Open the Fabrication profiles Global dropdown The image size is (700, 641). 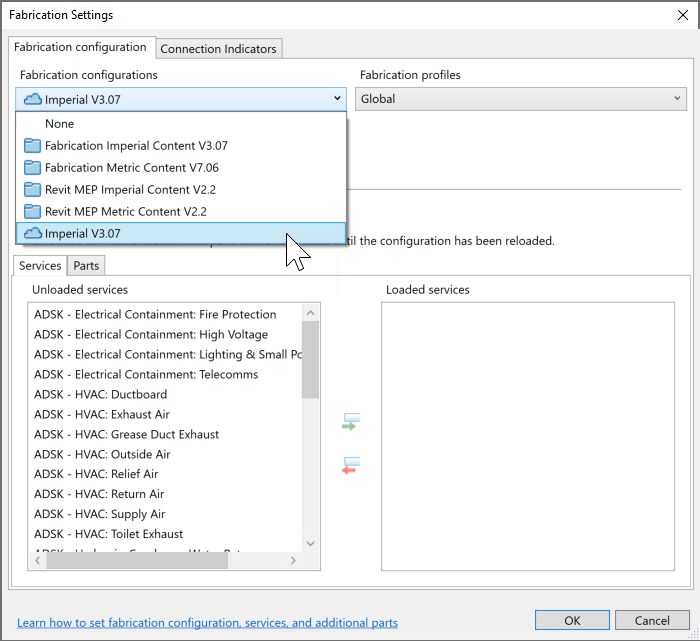coord(520,99)
